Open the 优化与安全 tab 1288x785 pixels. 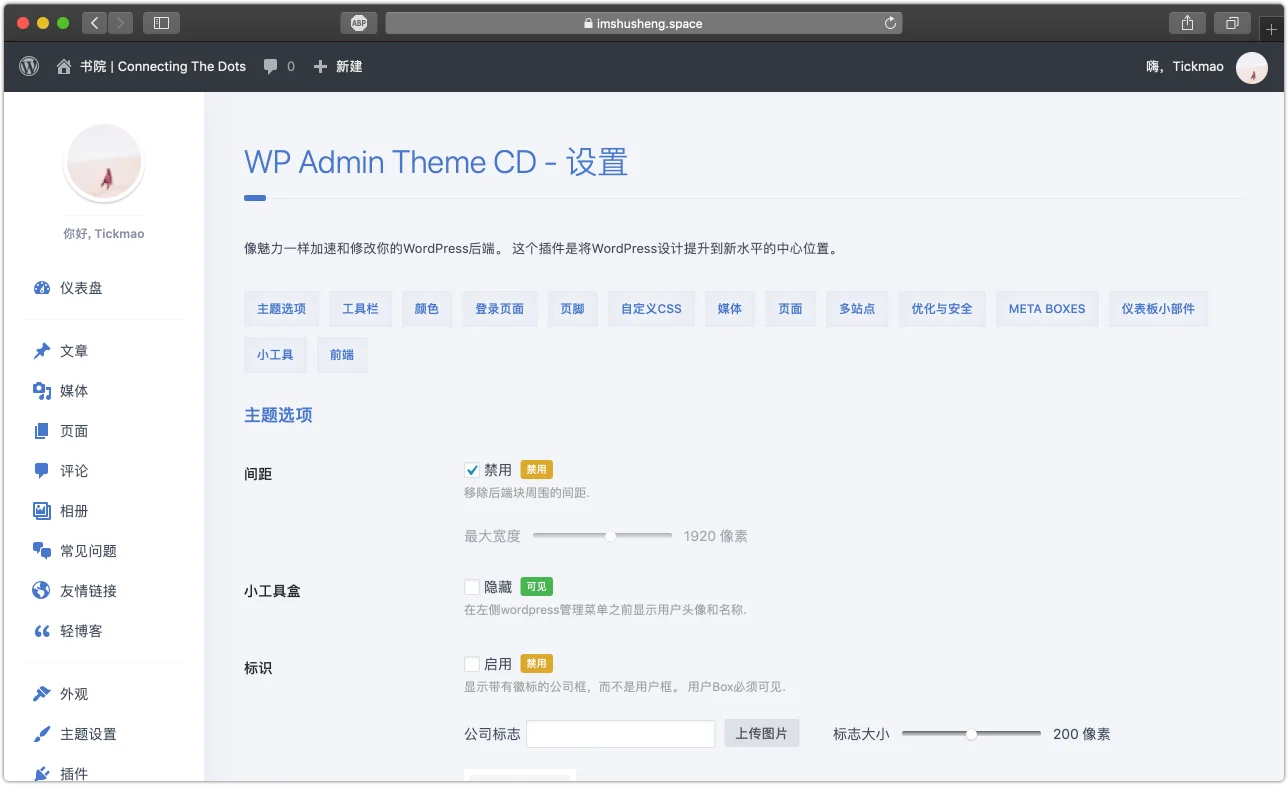click(942, 309)
